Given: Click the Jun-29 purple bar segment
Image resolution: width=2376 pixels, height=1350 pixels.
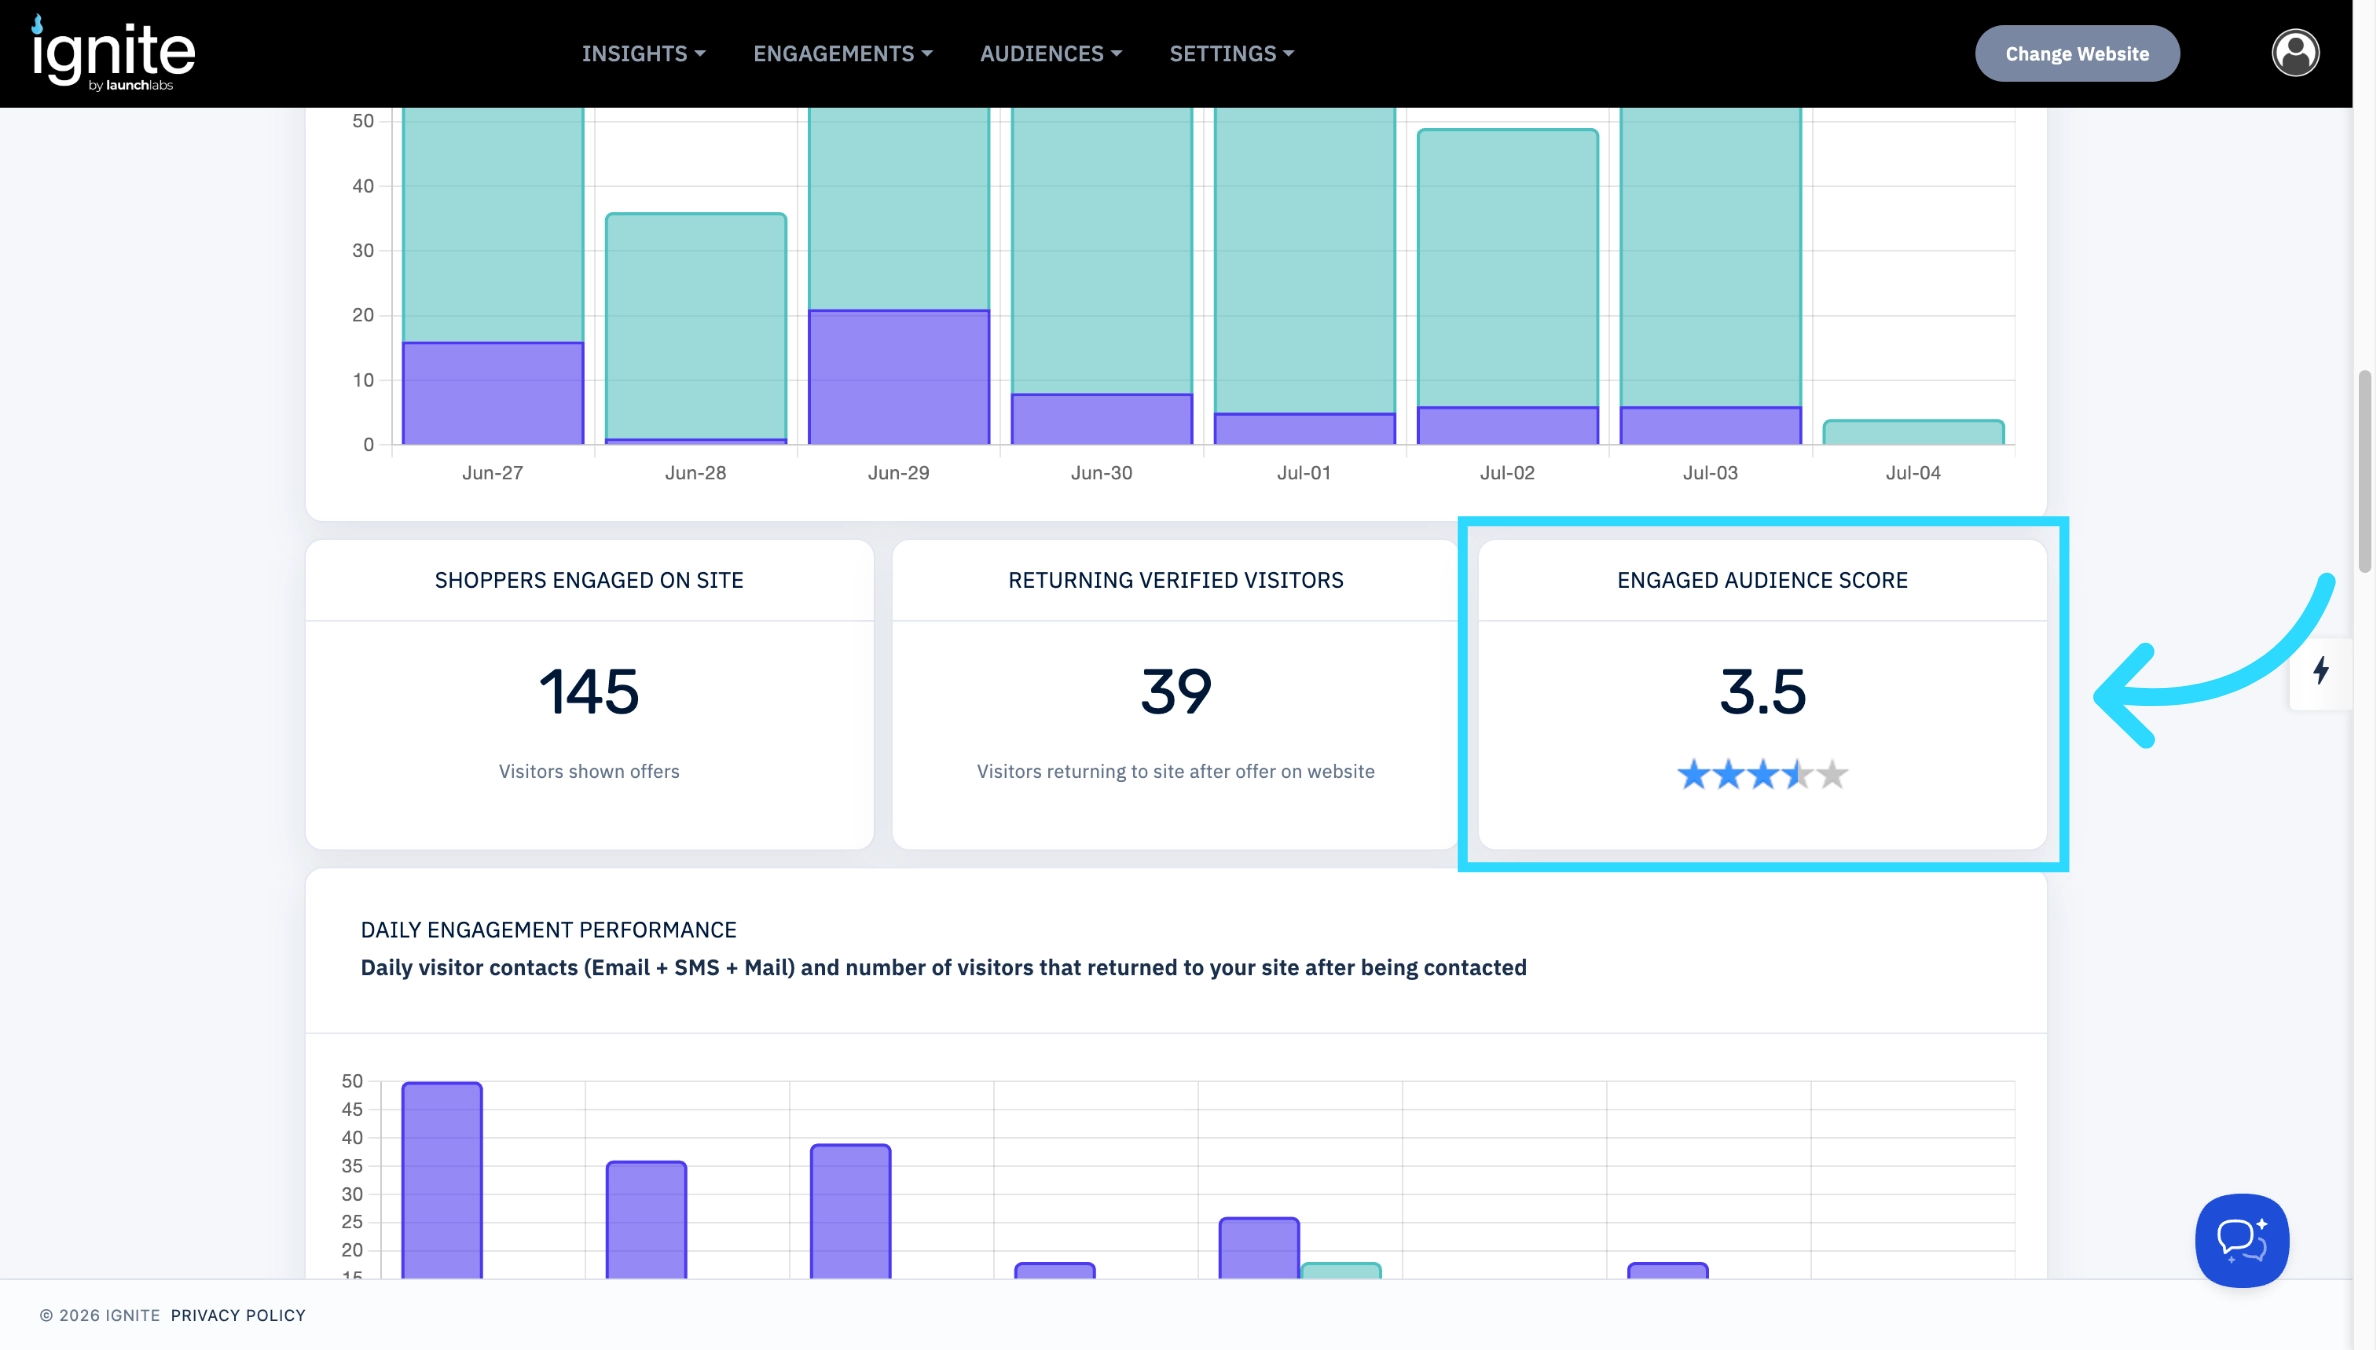Looking at the screenshot, I should click(899, 377).
